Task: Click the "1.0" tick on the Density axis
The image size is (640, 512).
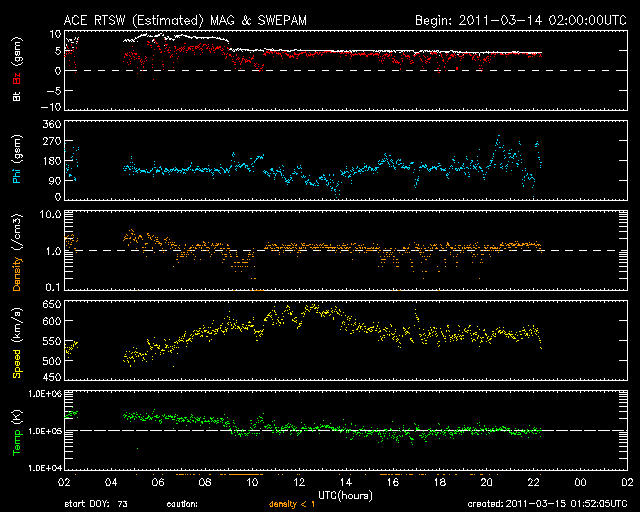Action: click(53, 252)
